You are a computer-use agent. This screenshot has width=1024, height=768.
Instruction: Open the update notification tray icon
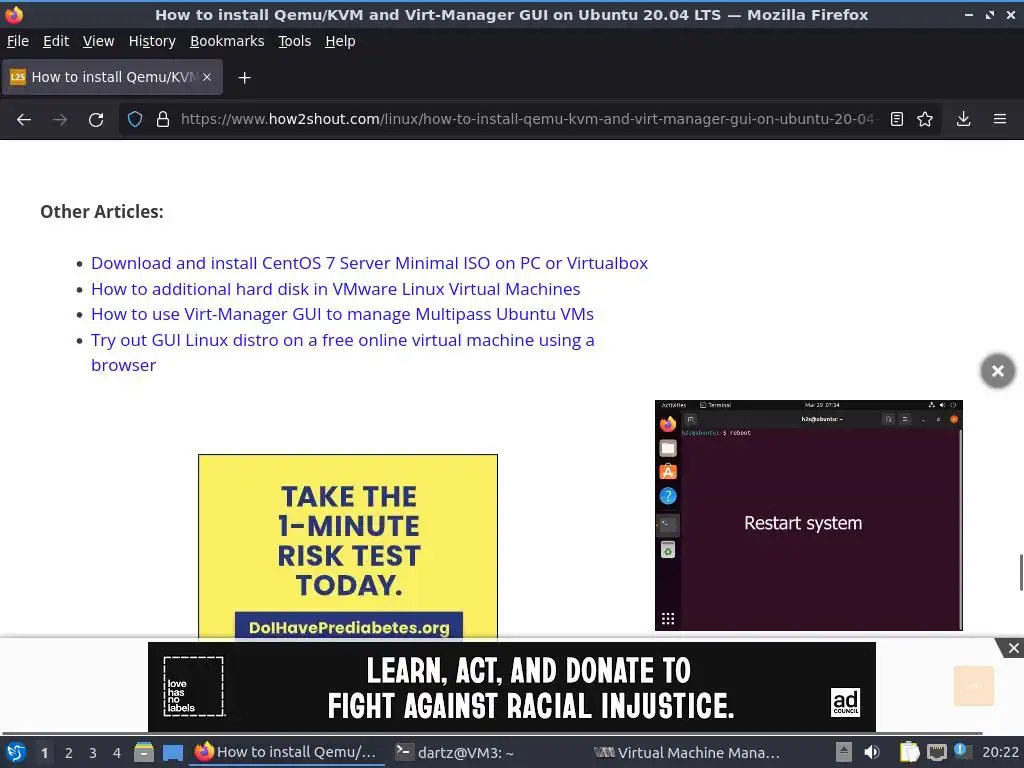point(962,751)
